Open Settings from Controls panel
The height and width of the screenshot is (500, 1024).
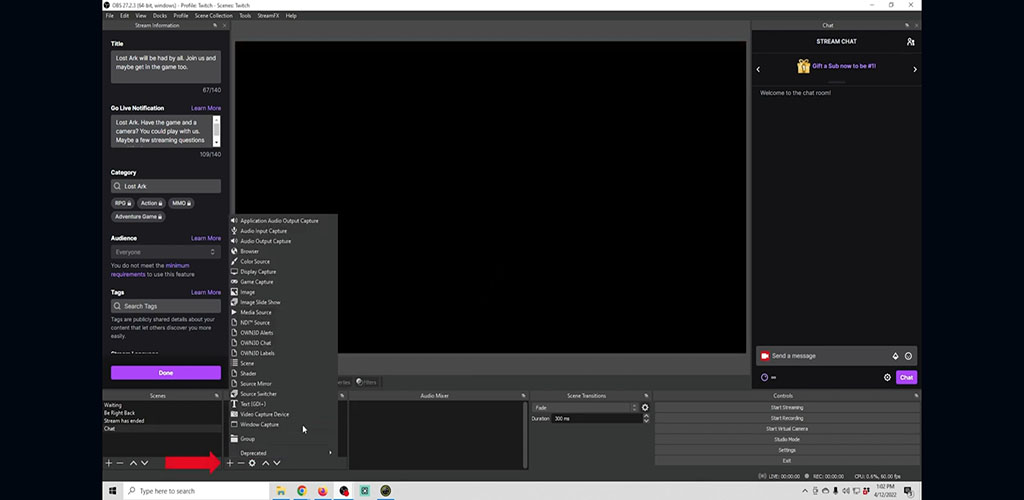(x=787, y=450)
